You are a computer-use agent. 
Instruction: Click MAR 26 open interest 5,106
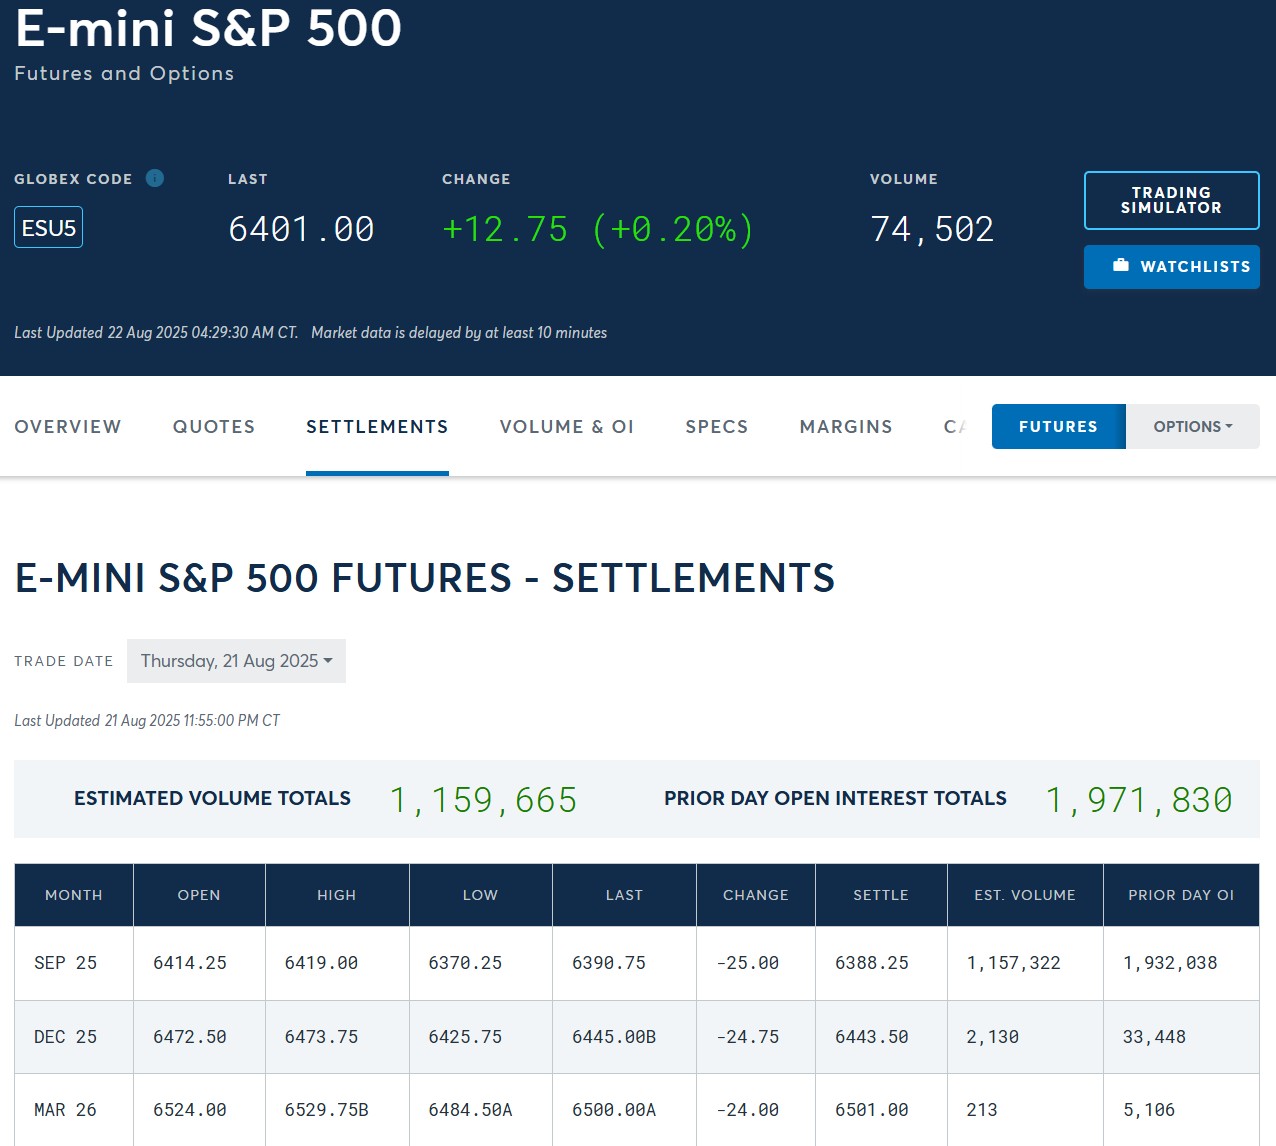pyautogui.click(x=1149, y=1110)
